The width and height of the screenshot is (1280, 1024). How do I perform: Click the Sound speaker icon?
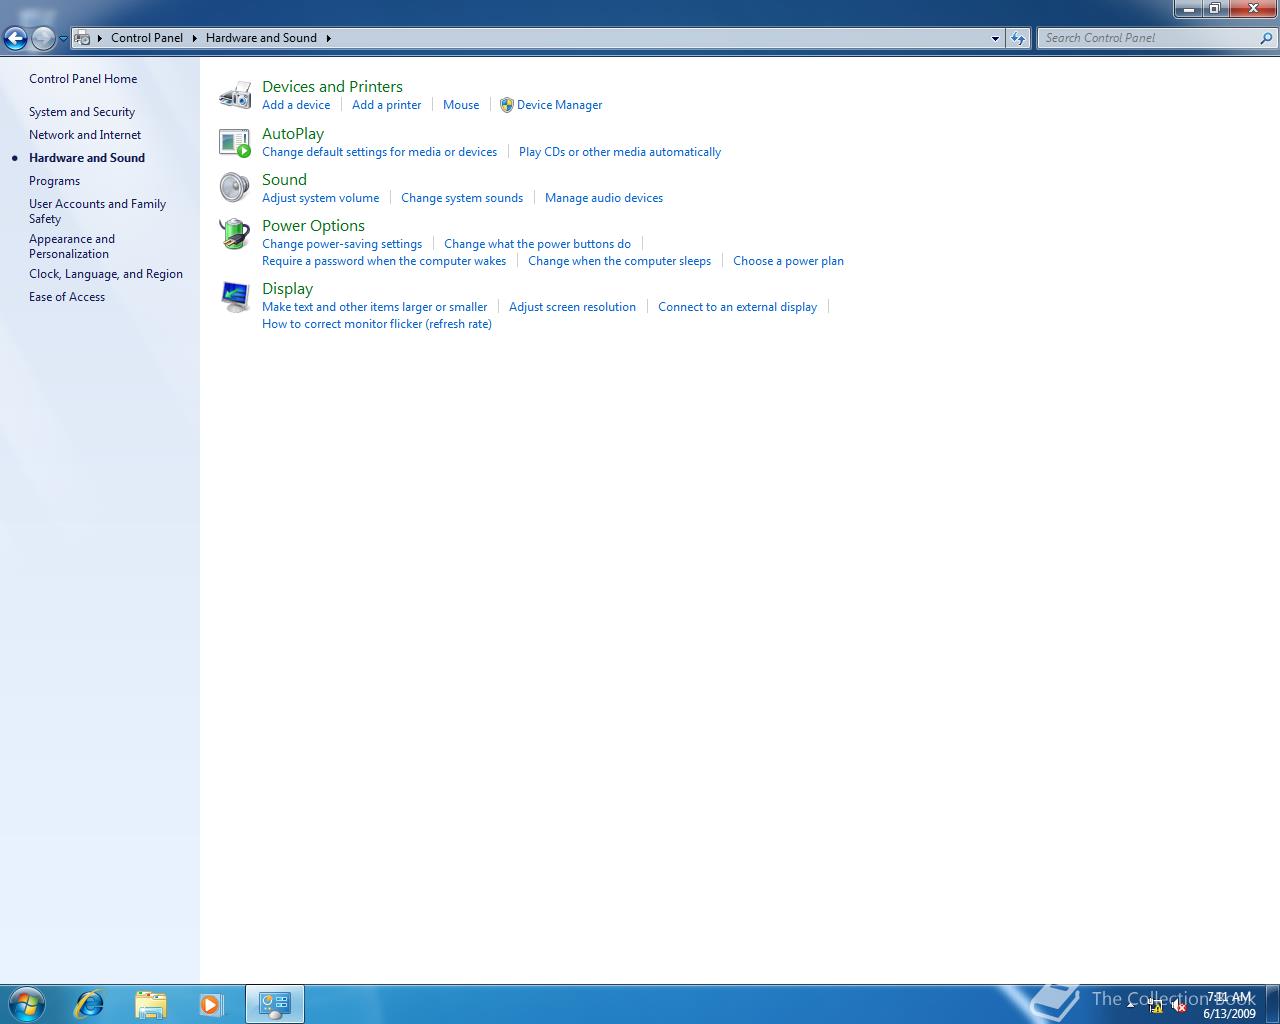pos(235,188)
